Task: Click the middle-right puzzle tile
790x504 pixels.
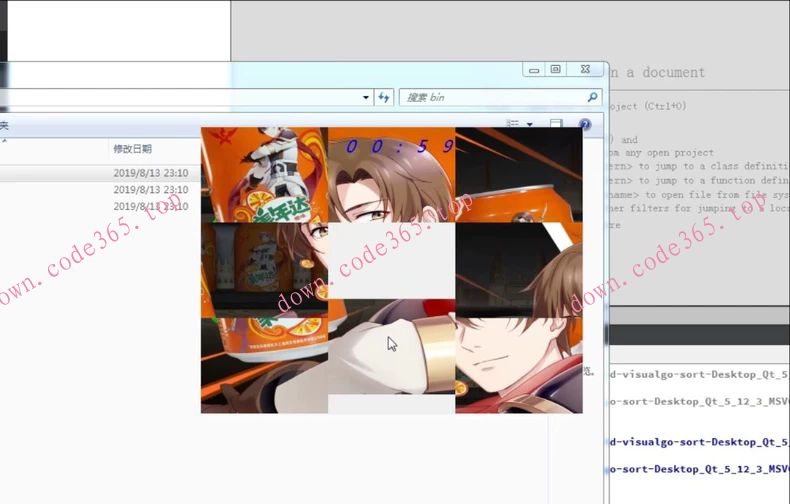Action: point(518,269)
